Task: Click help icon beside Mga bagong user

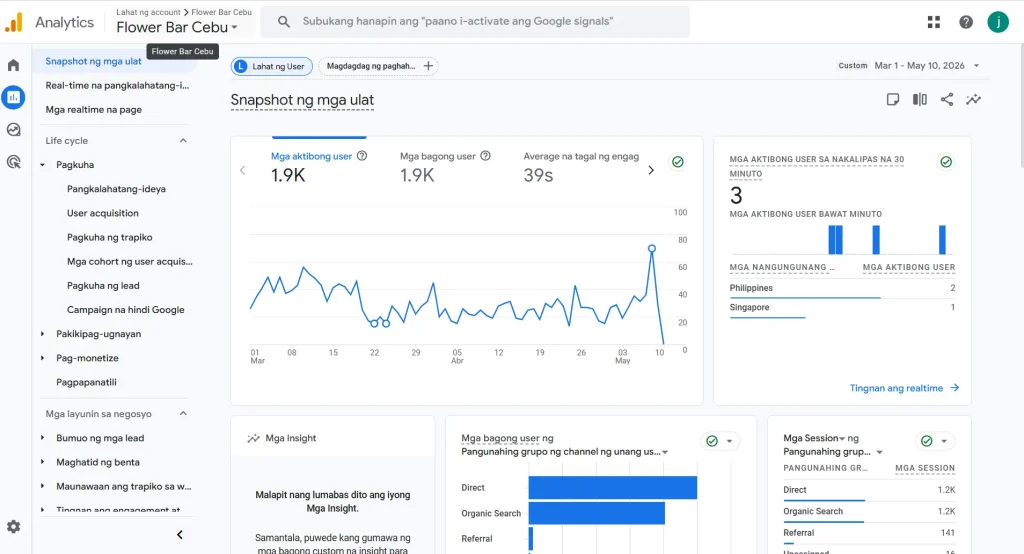Action: click(485, 156)
